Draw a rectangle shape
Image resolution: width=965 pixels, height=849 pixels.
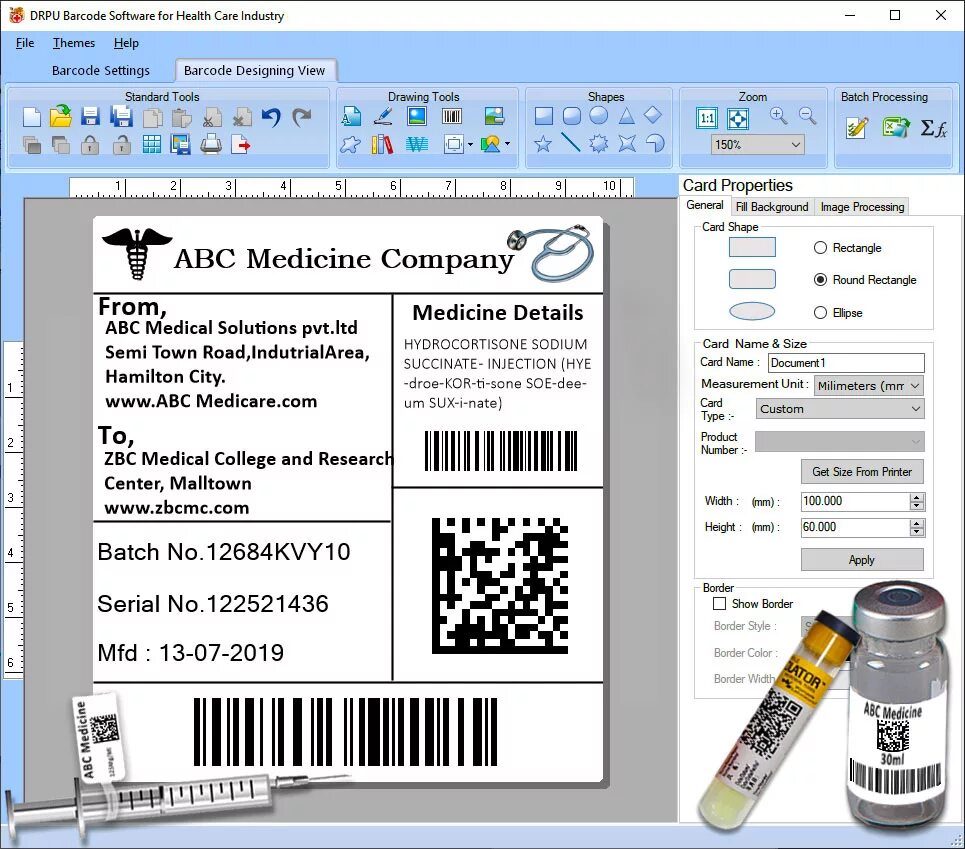click(x=543, y=116)
